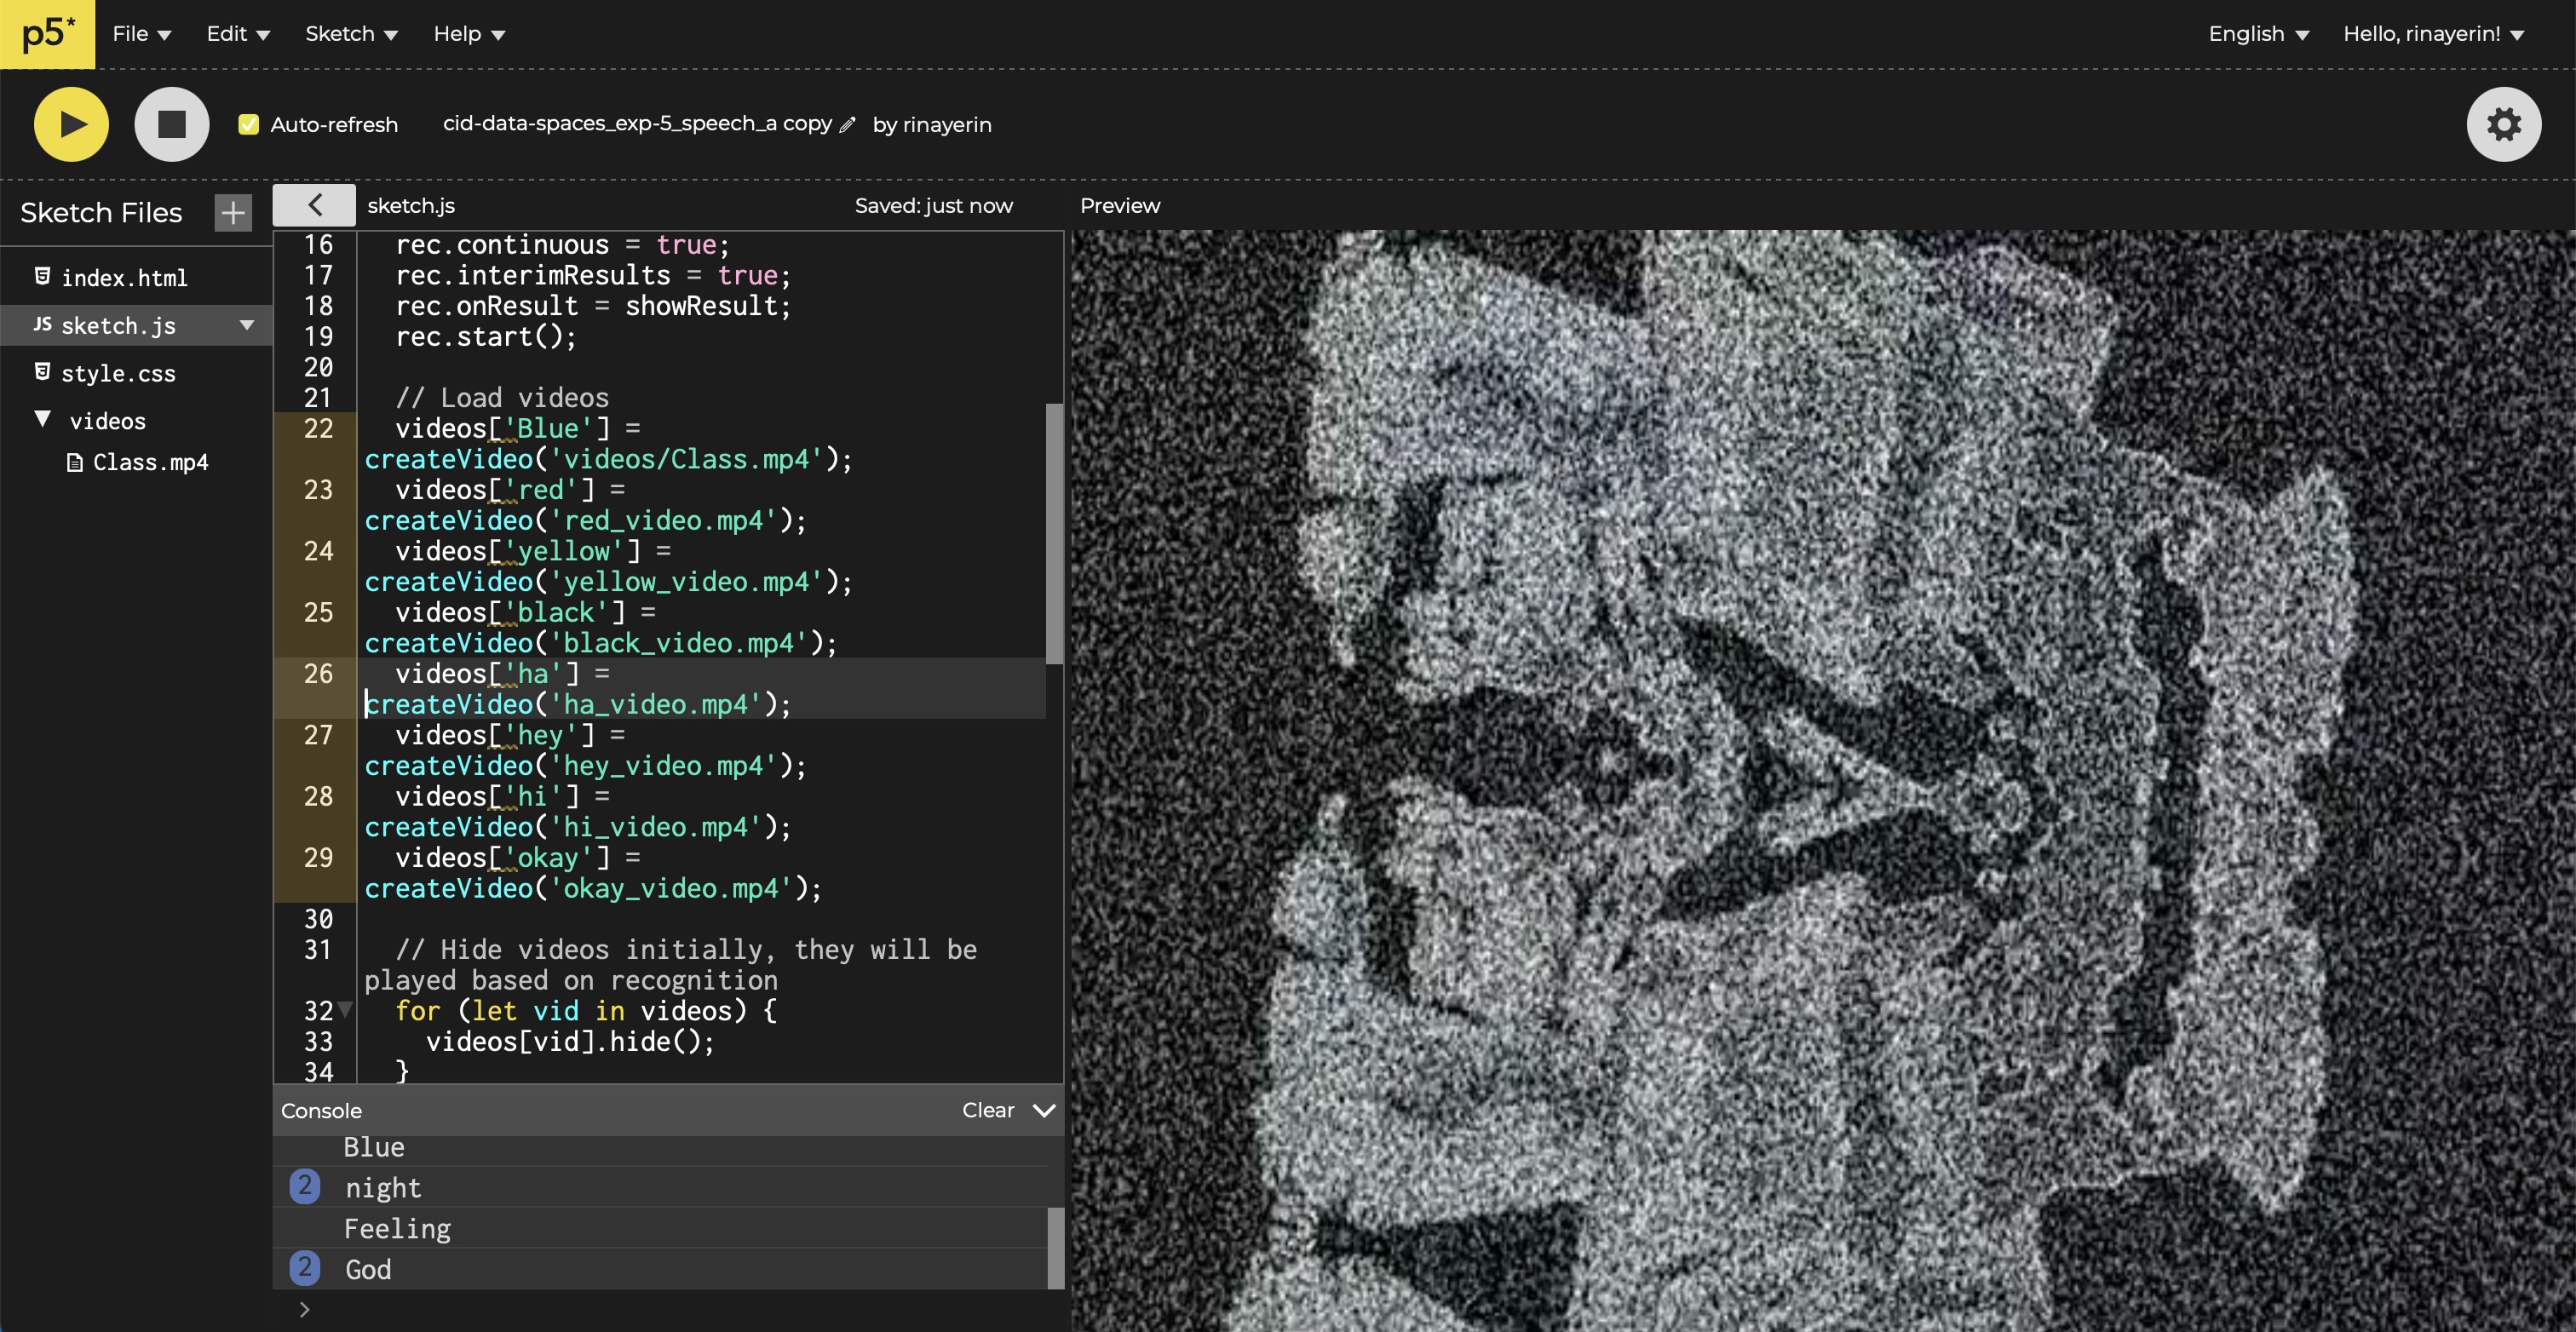The height and width of the screenshot is (1332, 2576).
Task: Fold the code block at line 32
Action: click(x=346, y=1009)
